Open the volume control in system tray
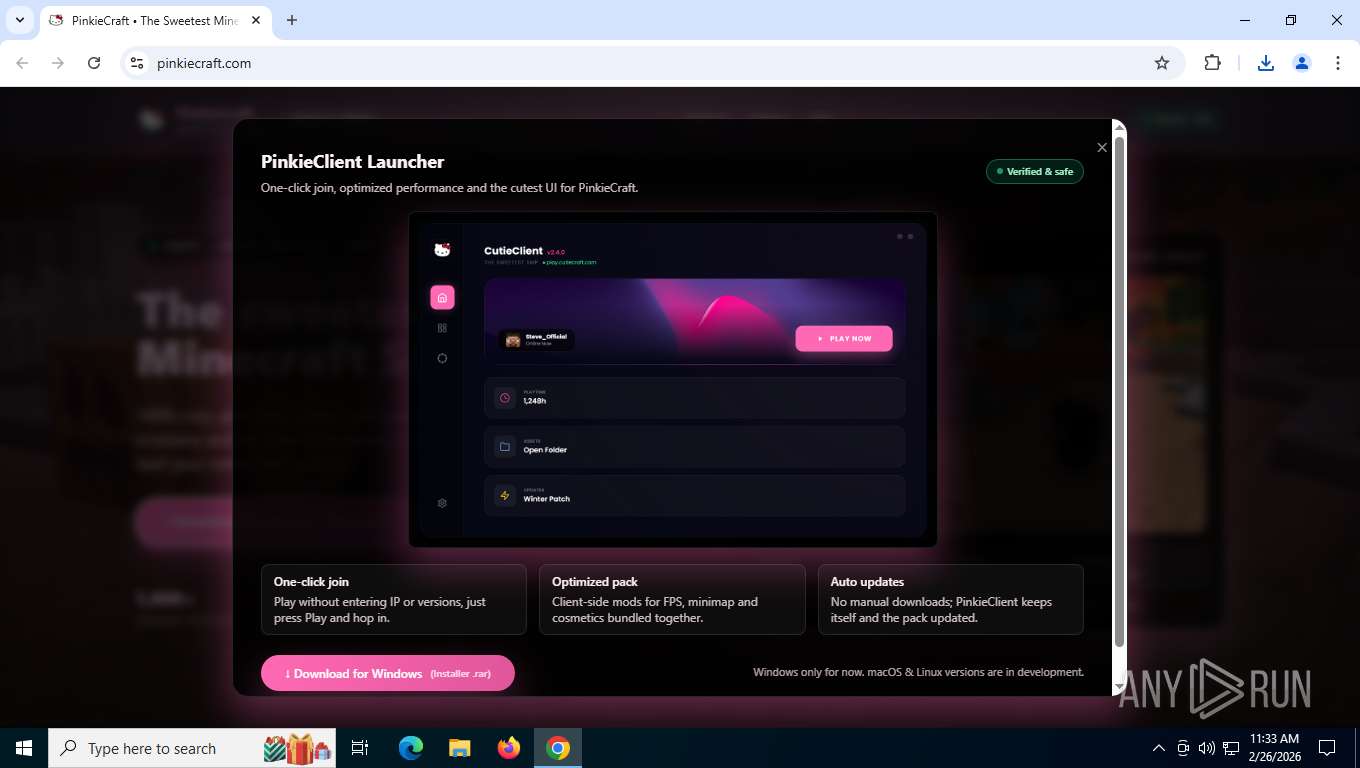The height and width of the screenshot is (768, 1360). [1207, 748]
